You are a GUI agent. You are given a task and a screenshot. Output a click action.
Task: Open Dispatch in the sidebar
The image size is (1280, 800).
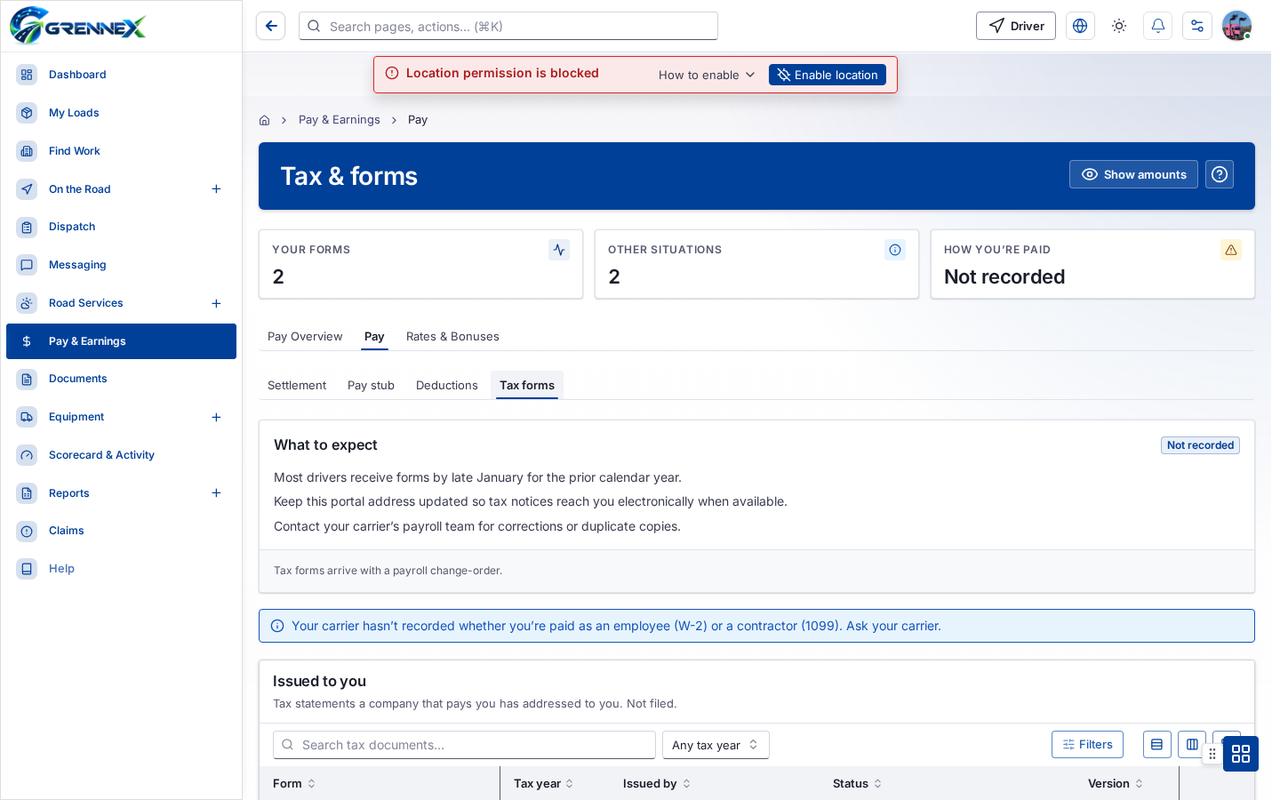click(x=121, y=227)
